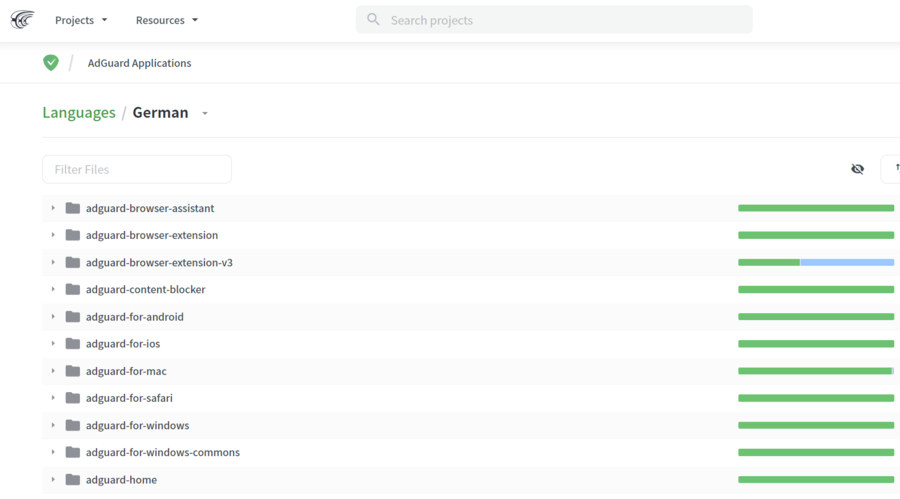Open the adguard-for-mac folder name
900x499 pixels.
tap(126, 371)
